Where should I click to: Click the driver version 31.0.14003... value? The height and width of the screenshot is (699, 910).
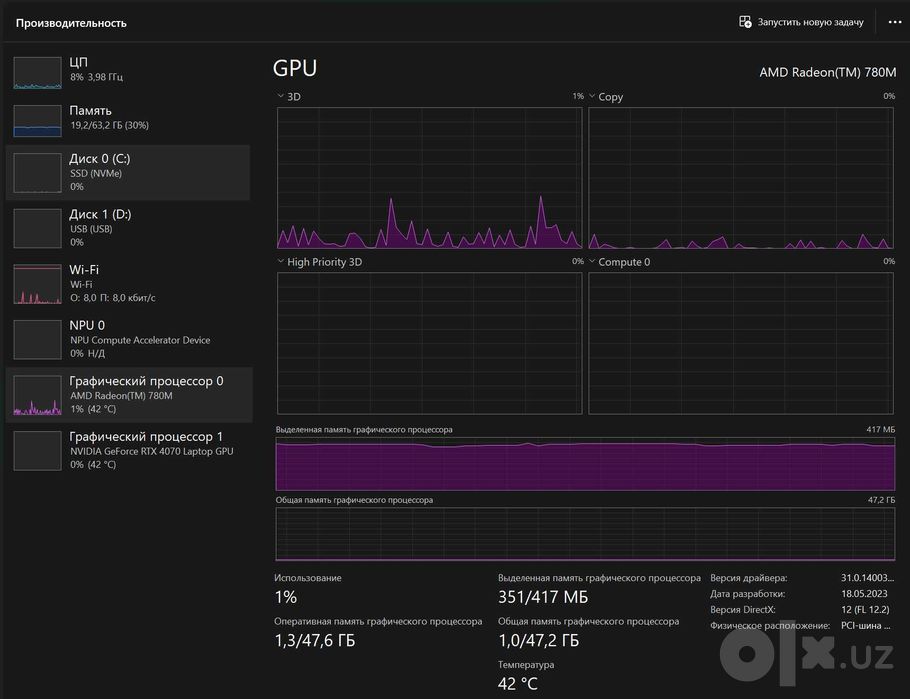(868, 578)
